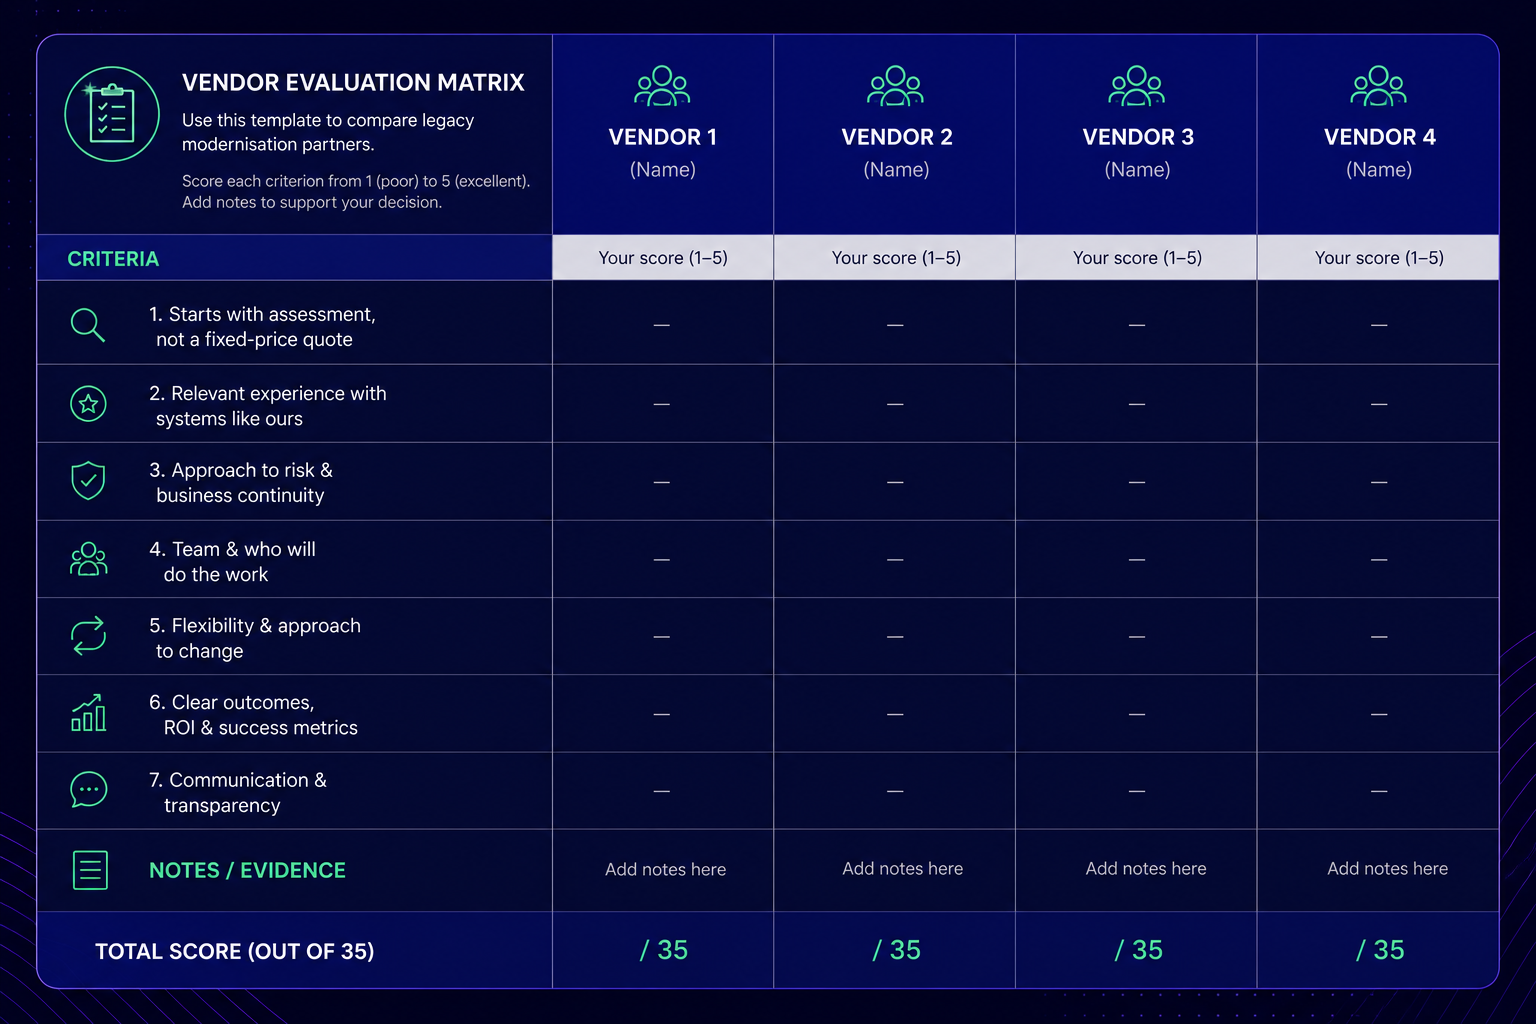Click Vendor 2 score dash for ROI criterion

point(895,714)
